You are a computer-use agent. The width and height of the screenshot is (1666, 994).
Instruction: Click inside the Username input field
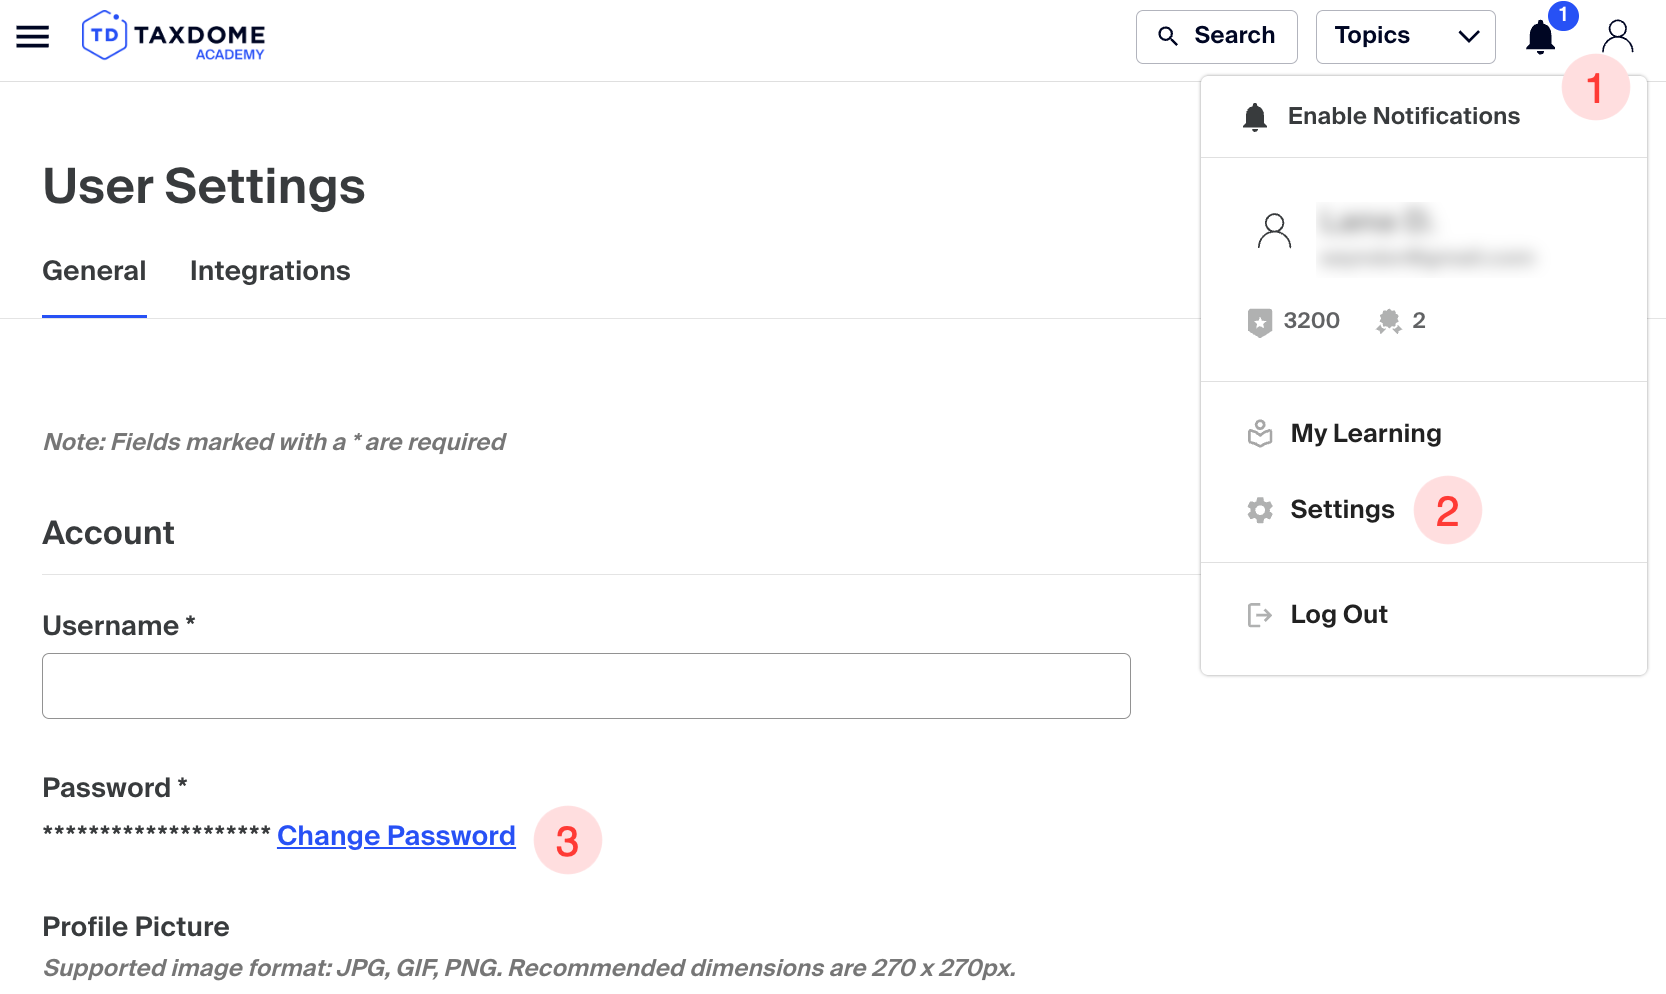click(x=586, y=686)
